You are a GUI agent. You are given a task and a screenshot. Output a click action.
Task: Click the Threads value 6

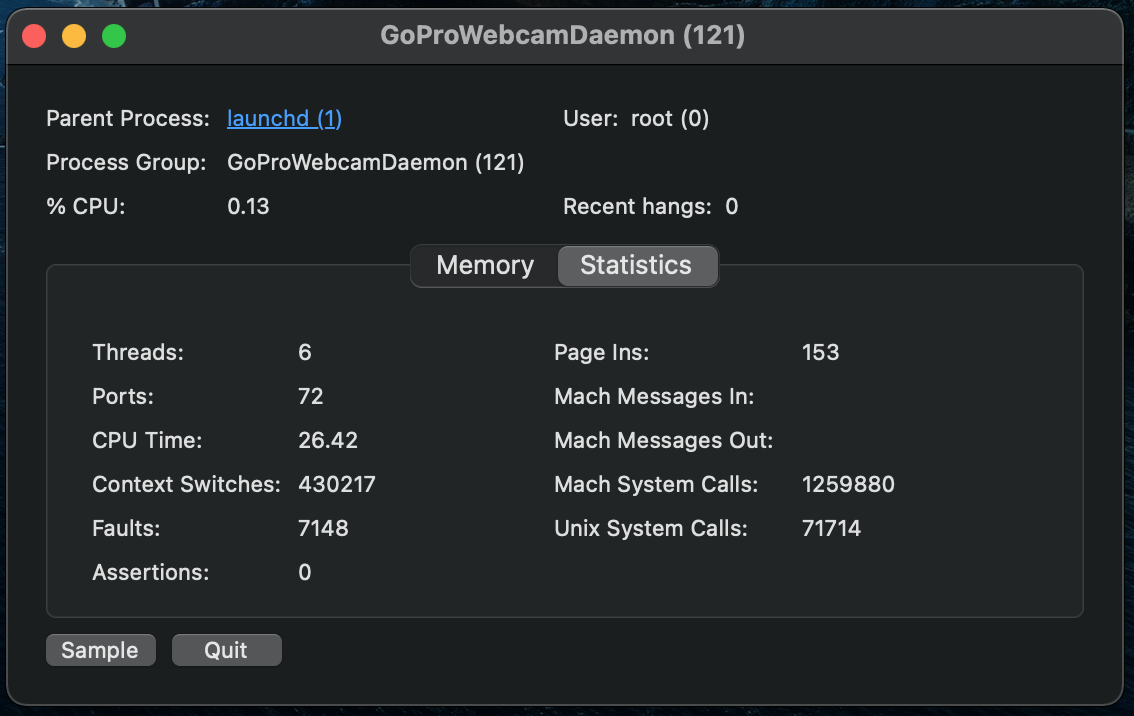click(x=304, y=352)
